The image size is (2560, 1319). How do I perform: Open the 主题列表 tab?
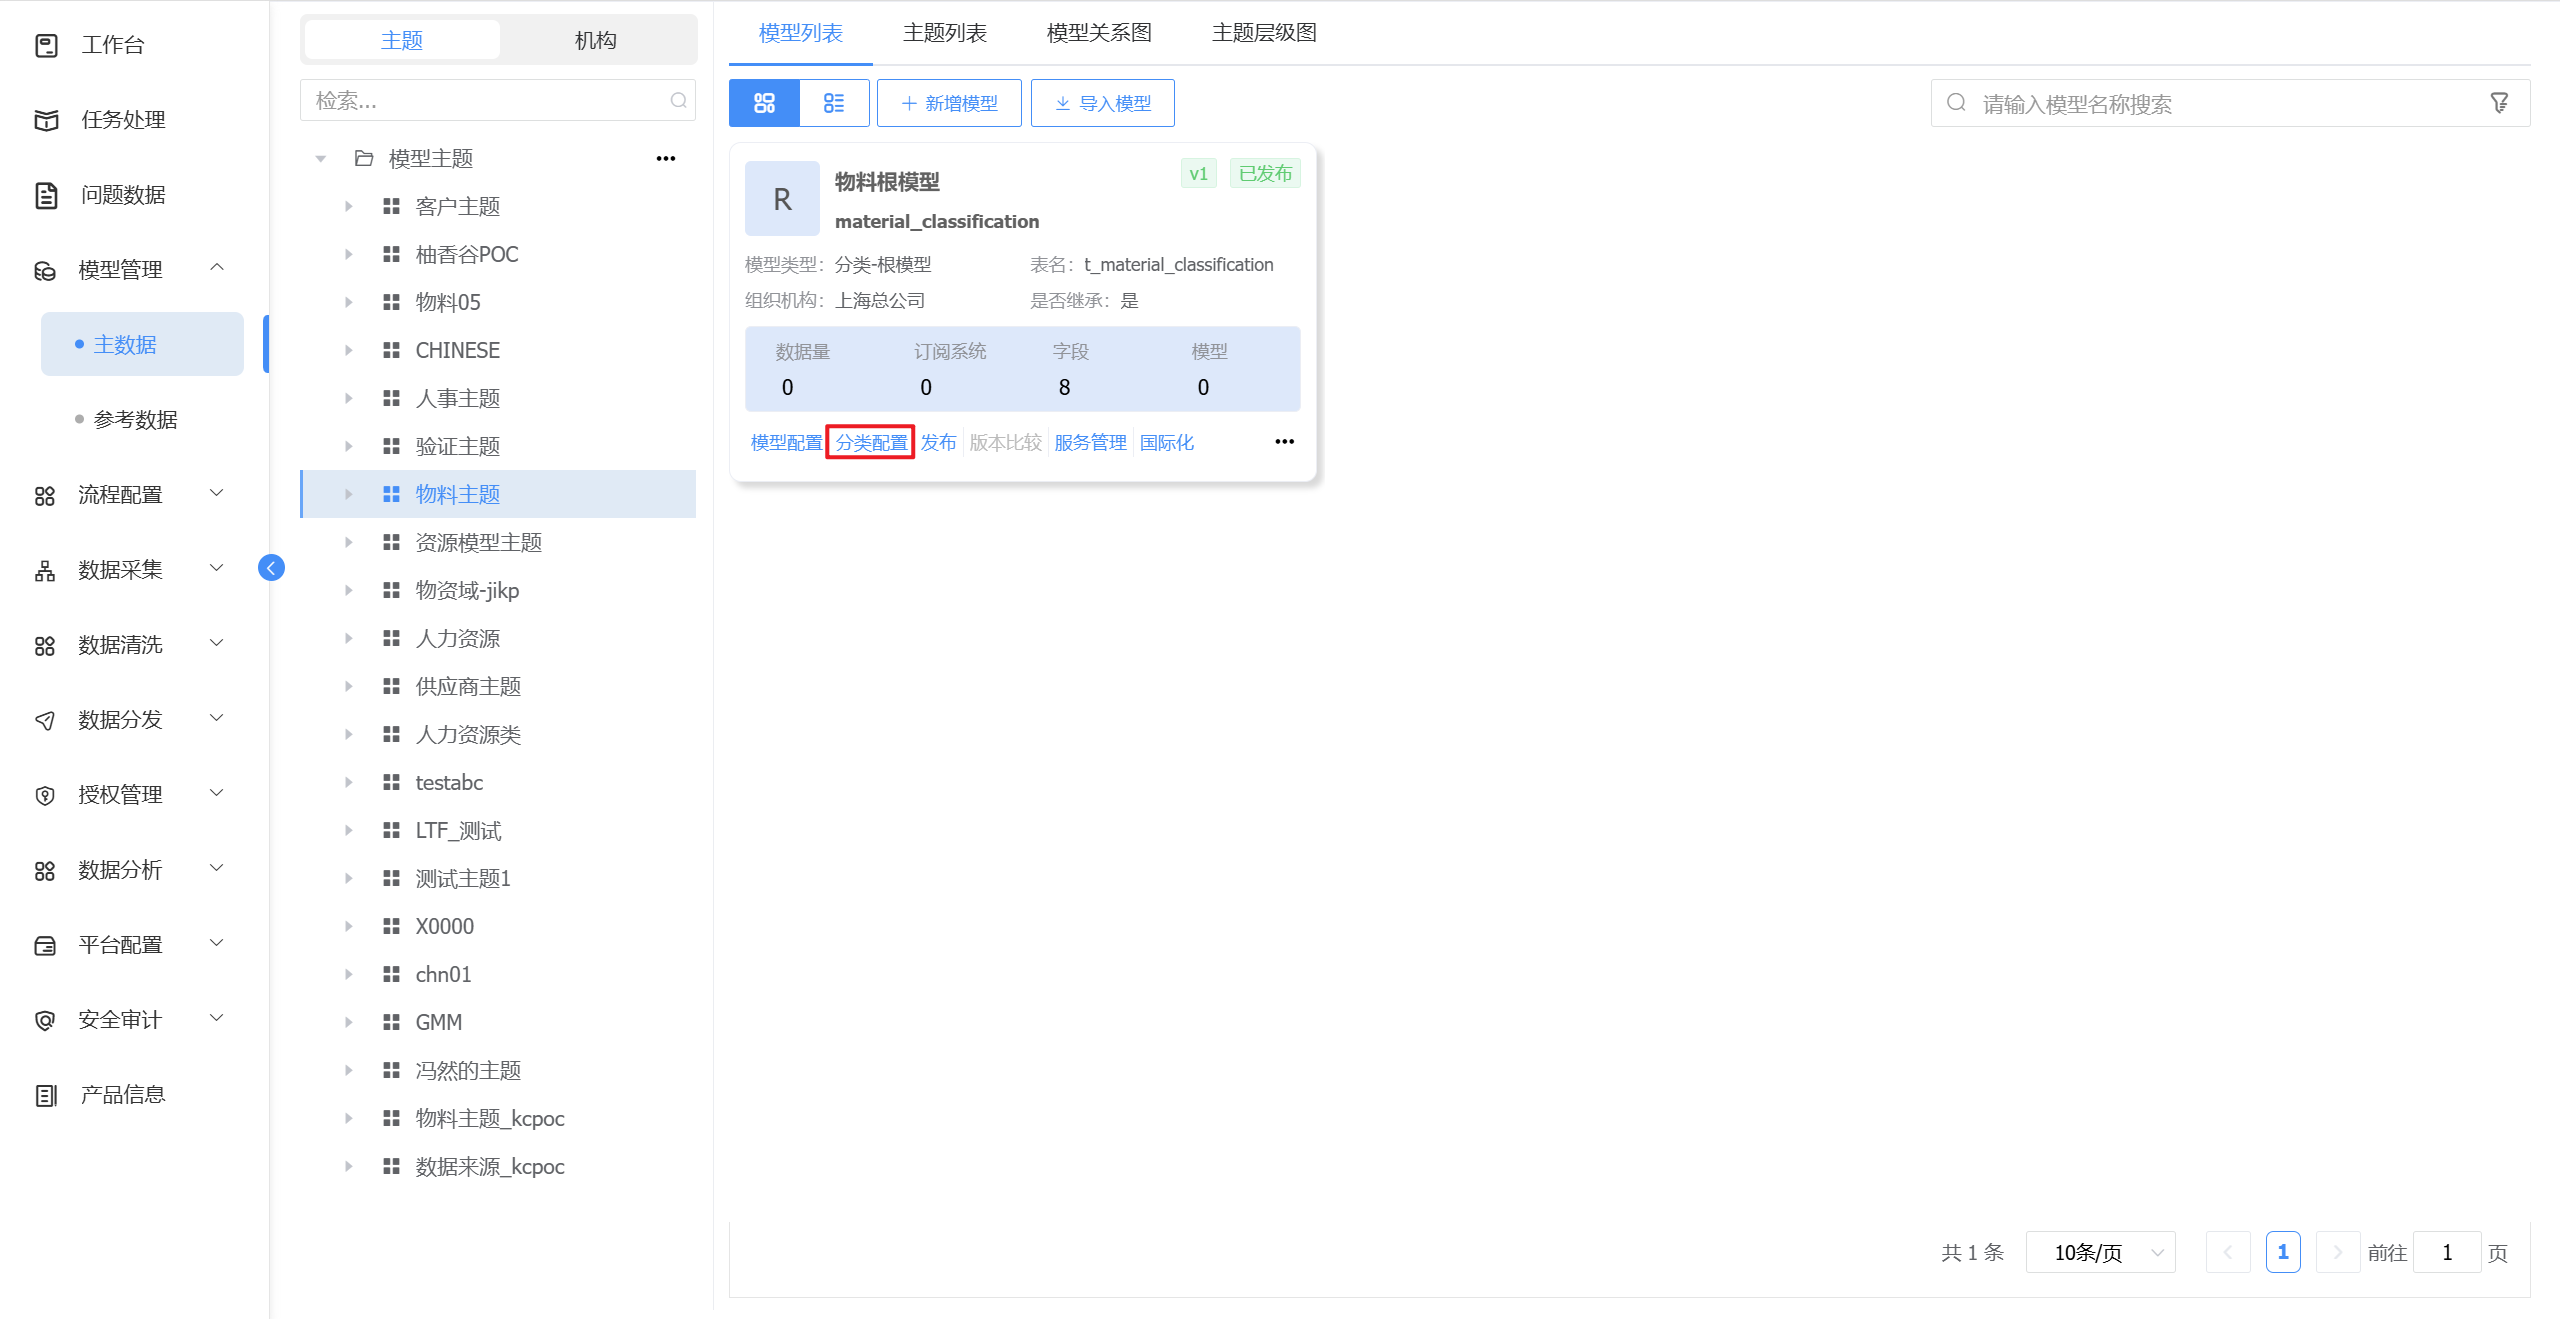coord(944,33)
